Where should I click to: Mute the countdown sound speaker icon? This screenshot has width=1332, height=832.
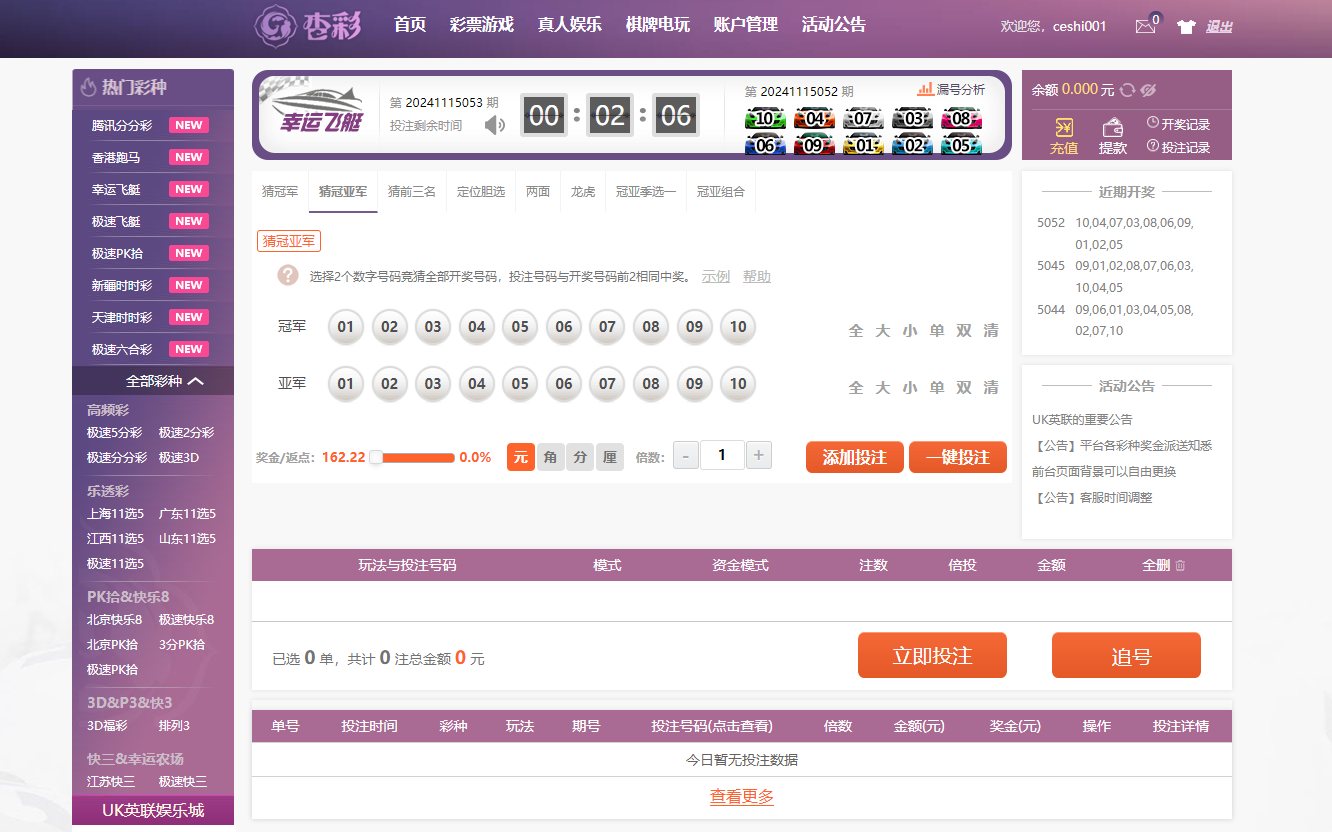coord(495,125)
